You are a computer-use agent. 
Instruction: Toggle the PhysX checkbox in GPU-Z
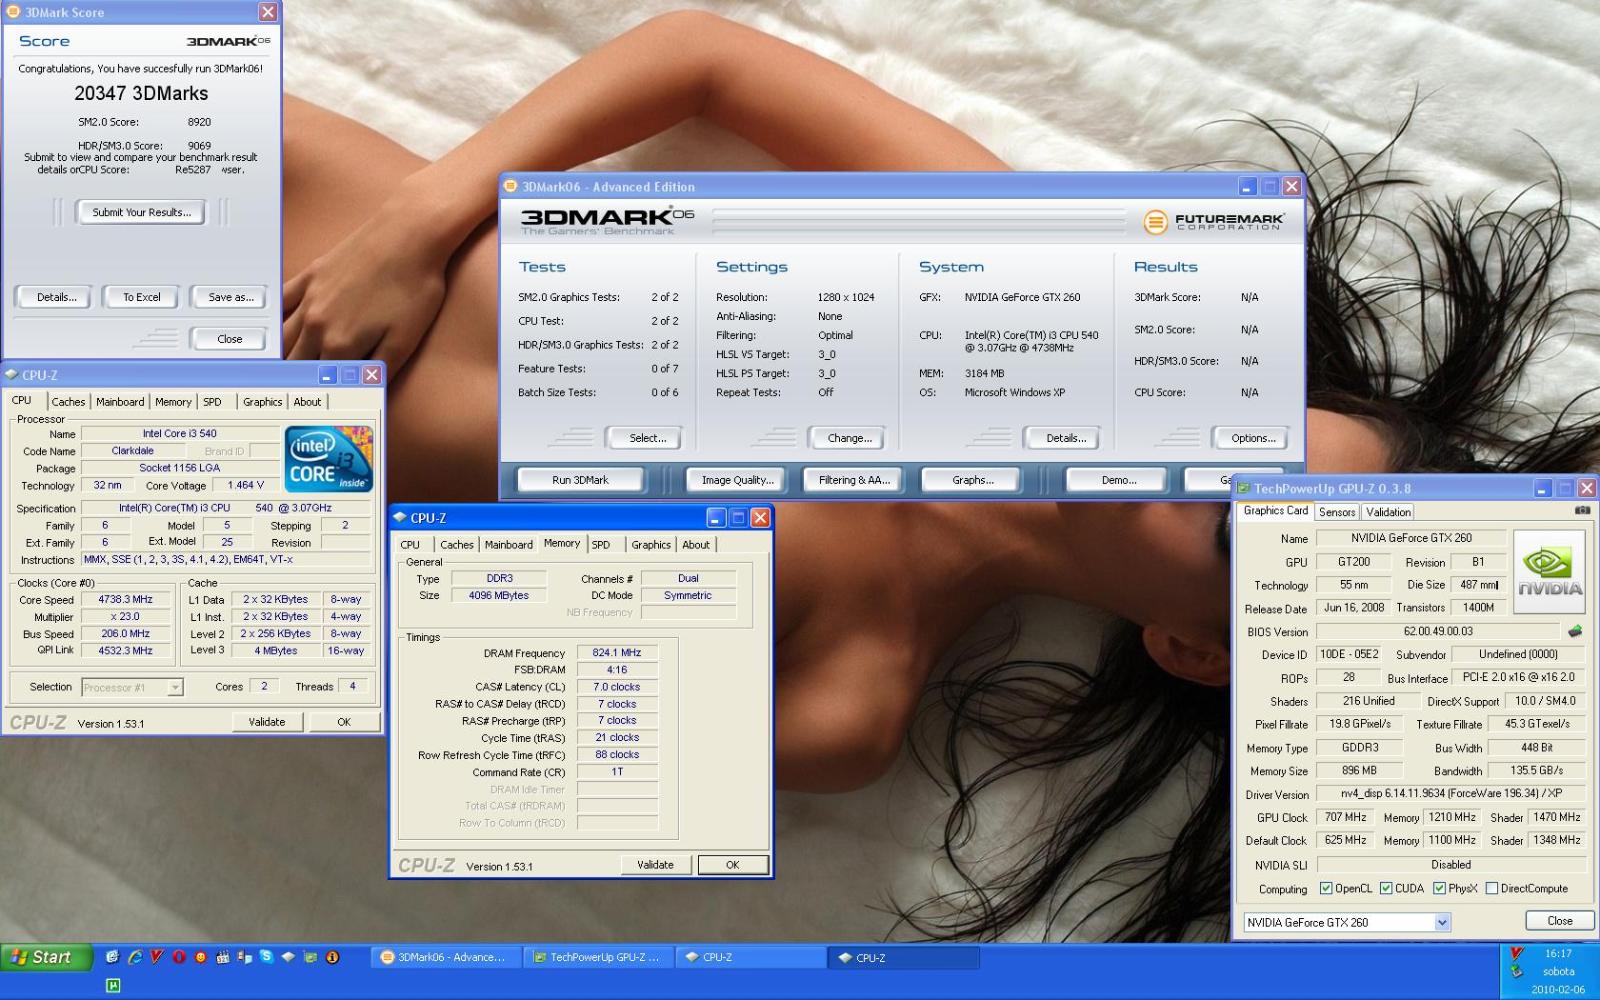click(1439, 888)
